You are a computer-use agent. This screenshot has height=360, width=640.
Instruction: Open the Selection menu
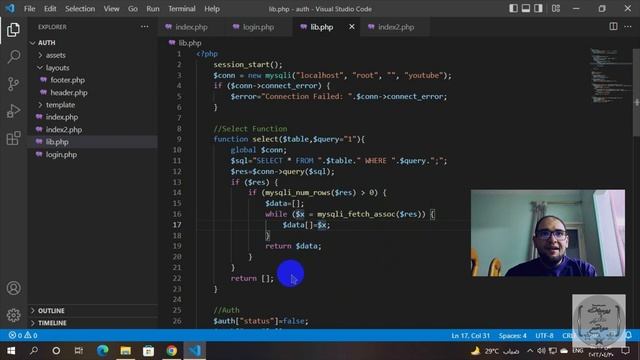[80, 9]
